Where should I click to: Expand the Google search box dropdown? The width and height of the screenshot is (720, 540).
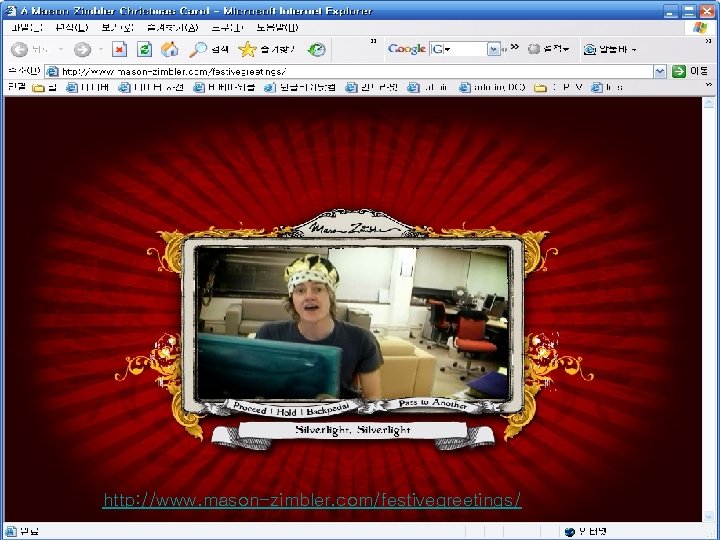pos(494,49)
